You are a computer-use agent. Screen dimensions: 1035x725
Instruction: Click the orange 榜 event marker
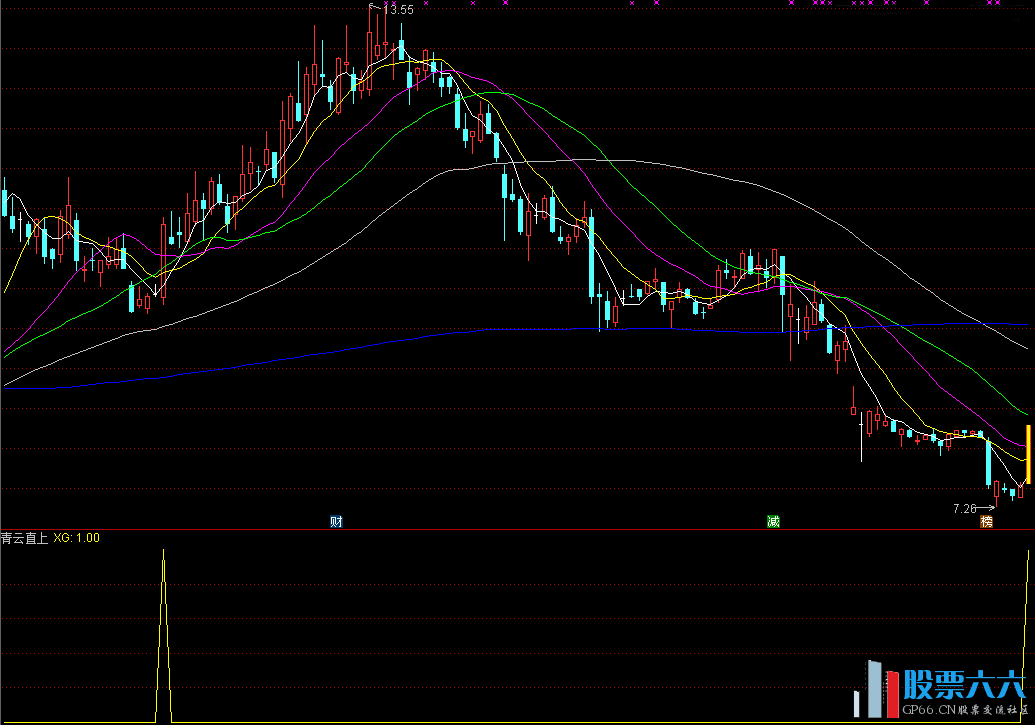[x=987, y=522]
